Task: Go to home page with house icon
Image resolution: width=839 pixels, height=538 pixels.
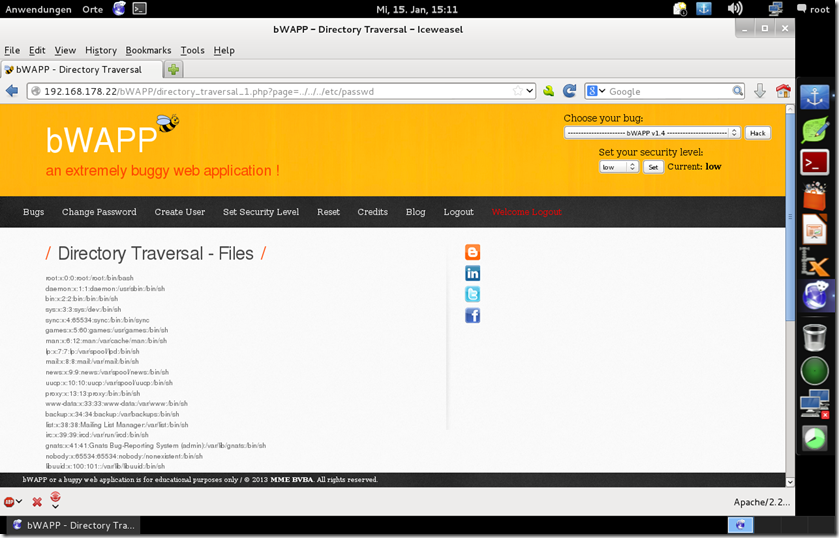Action: (783, 91)
